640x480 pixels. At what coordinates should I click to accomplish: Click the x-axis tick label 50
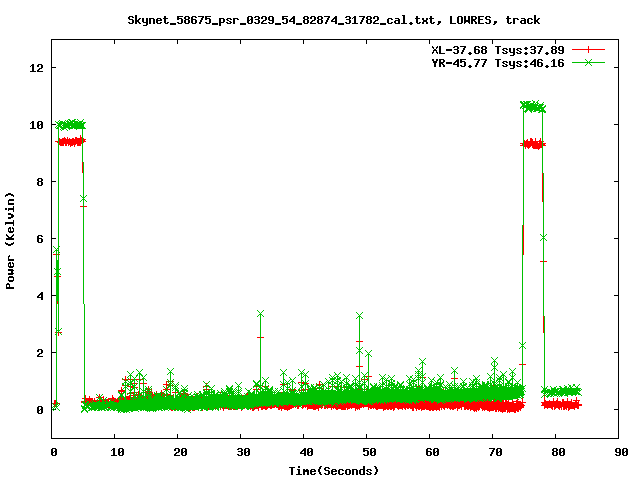[x=369, y=452]
